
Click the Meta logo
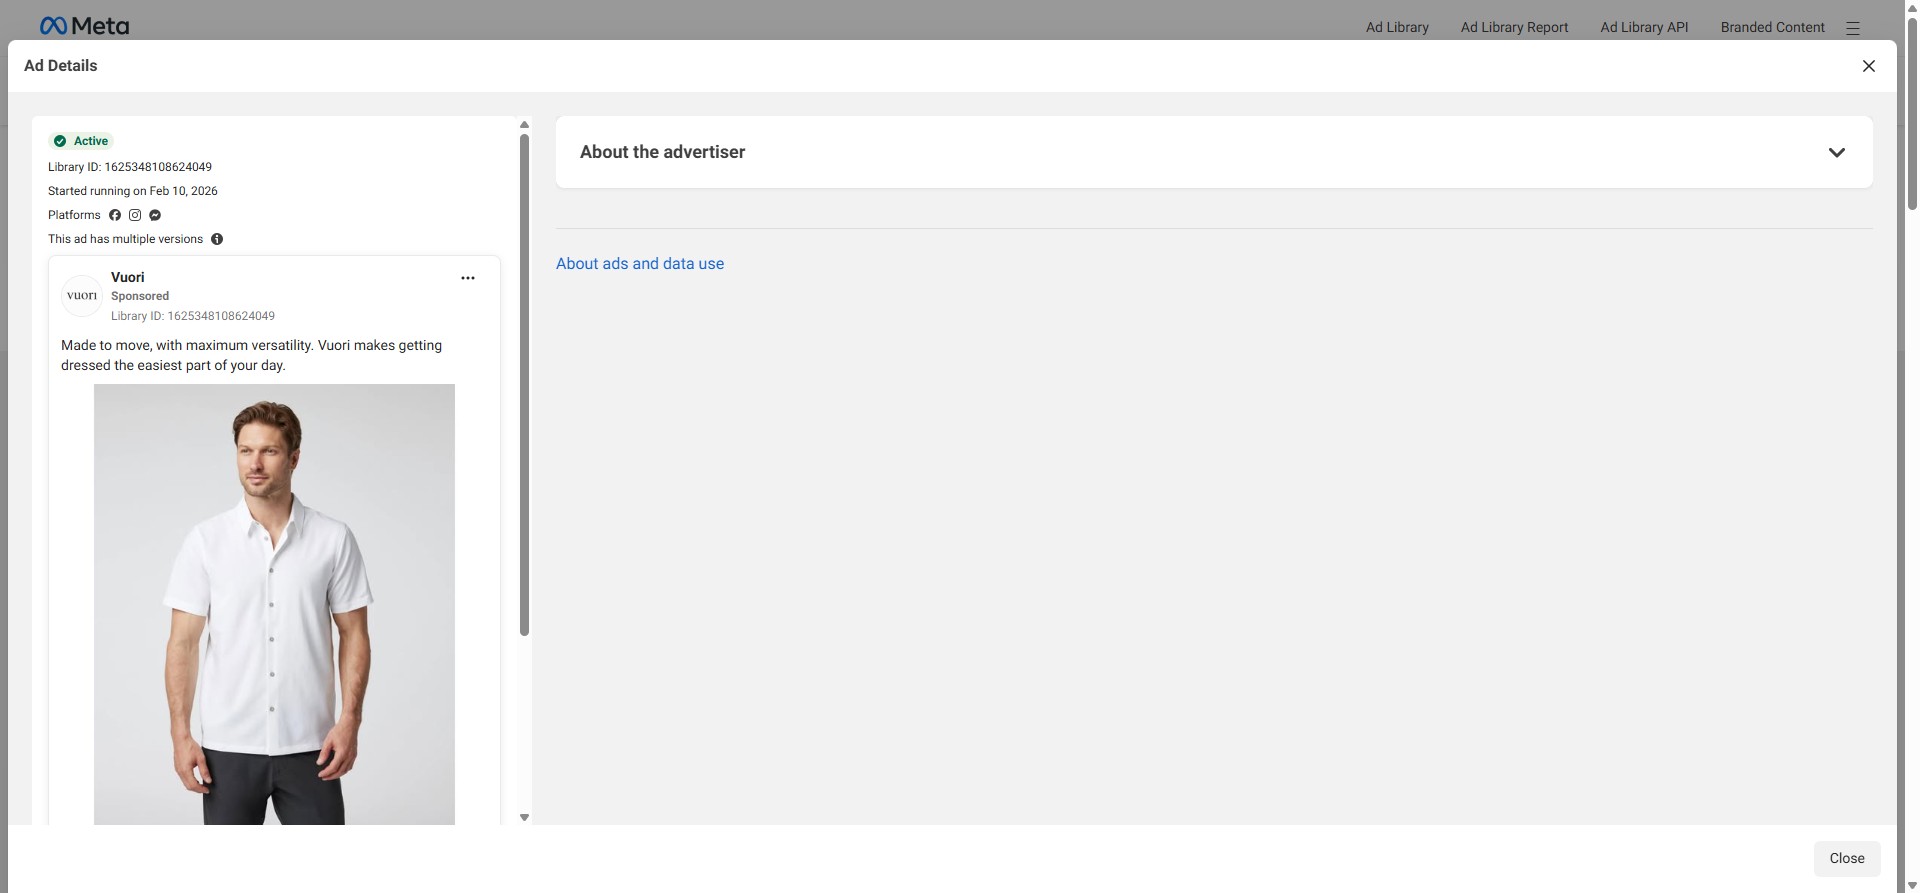84,26
